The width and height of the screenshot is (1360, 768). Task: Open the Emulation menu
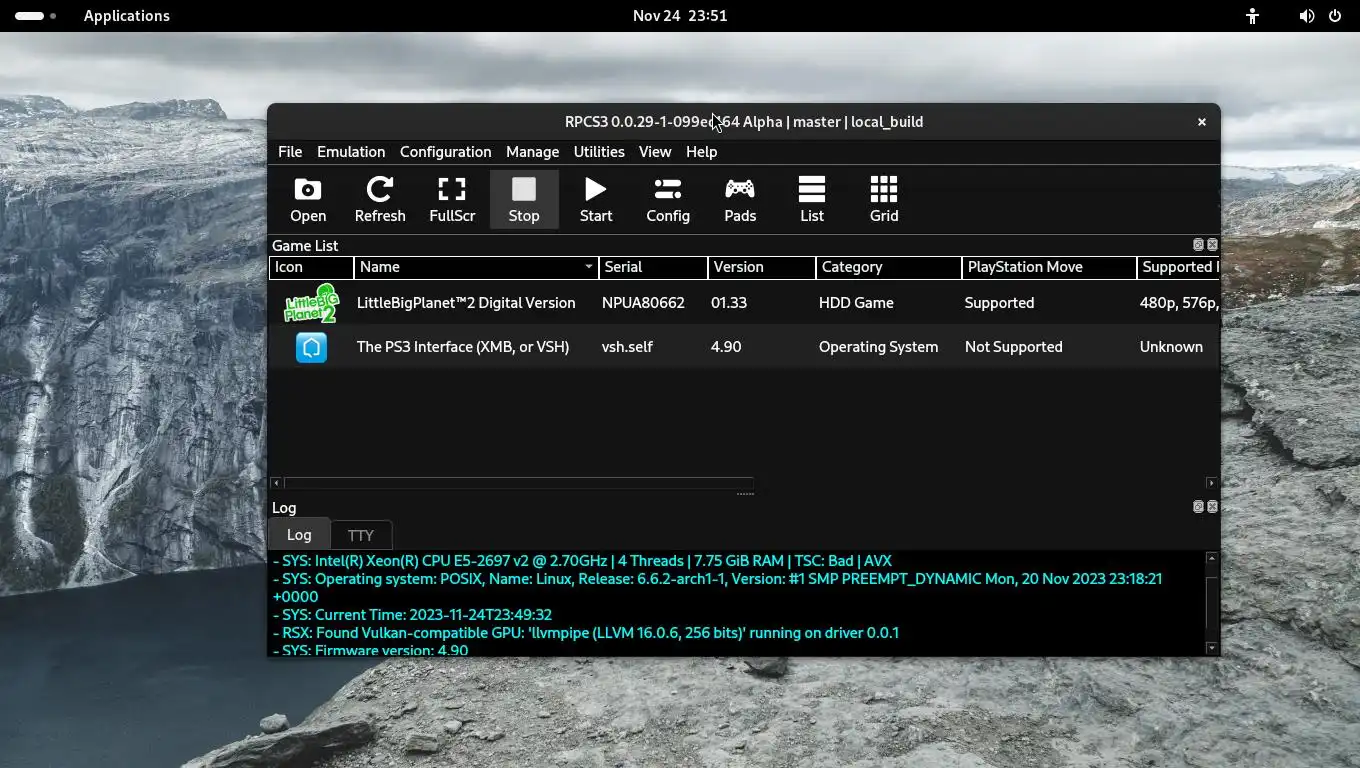(x=351, y=152)
